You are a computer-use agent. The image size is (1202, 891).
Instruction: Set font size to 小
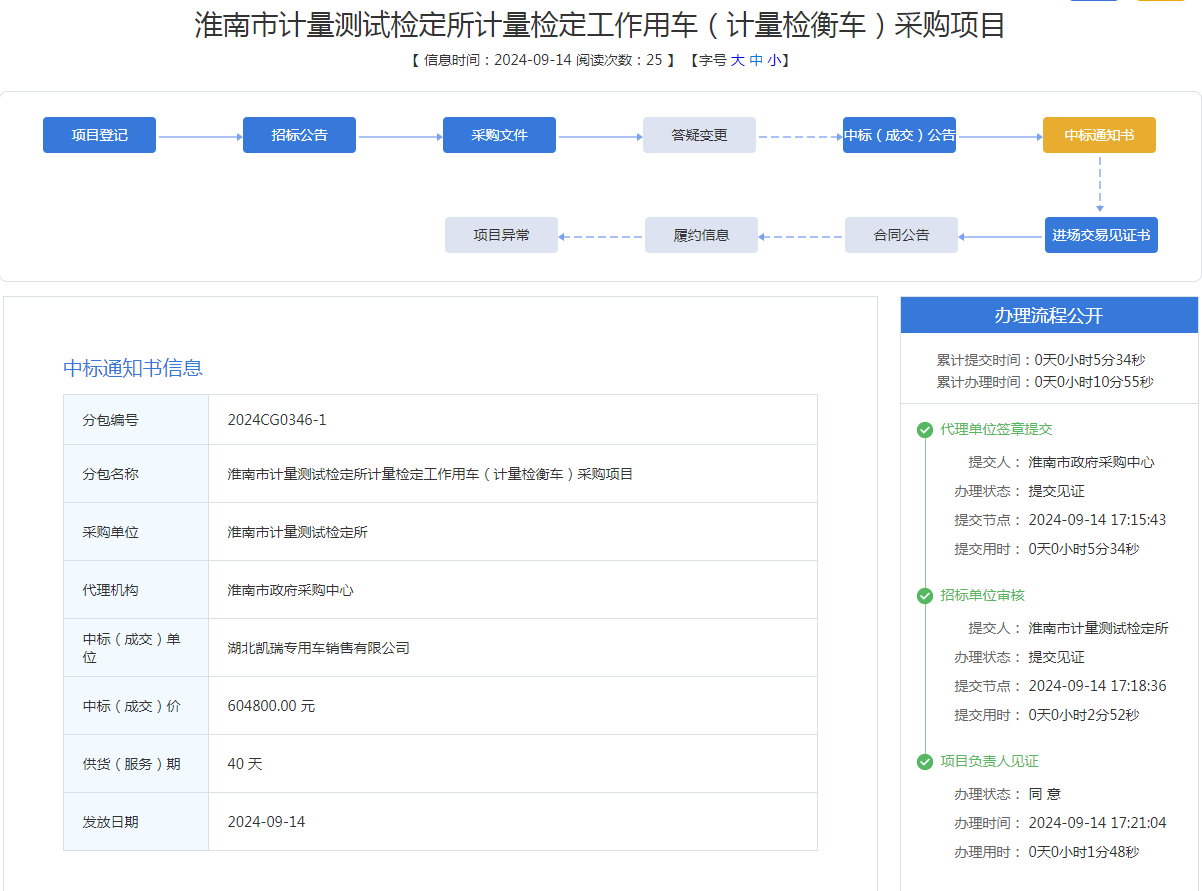point(774,60)
